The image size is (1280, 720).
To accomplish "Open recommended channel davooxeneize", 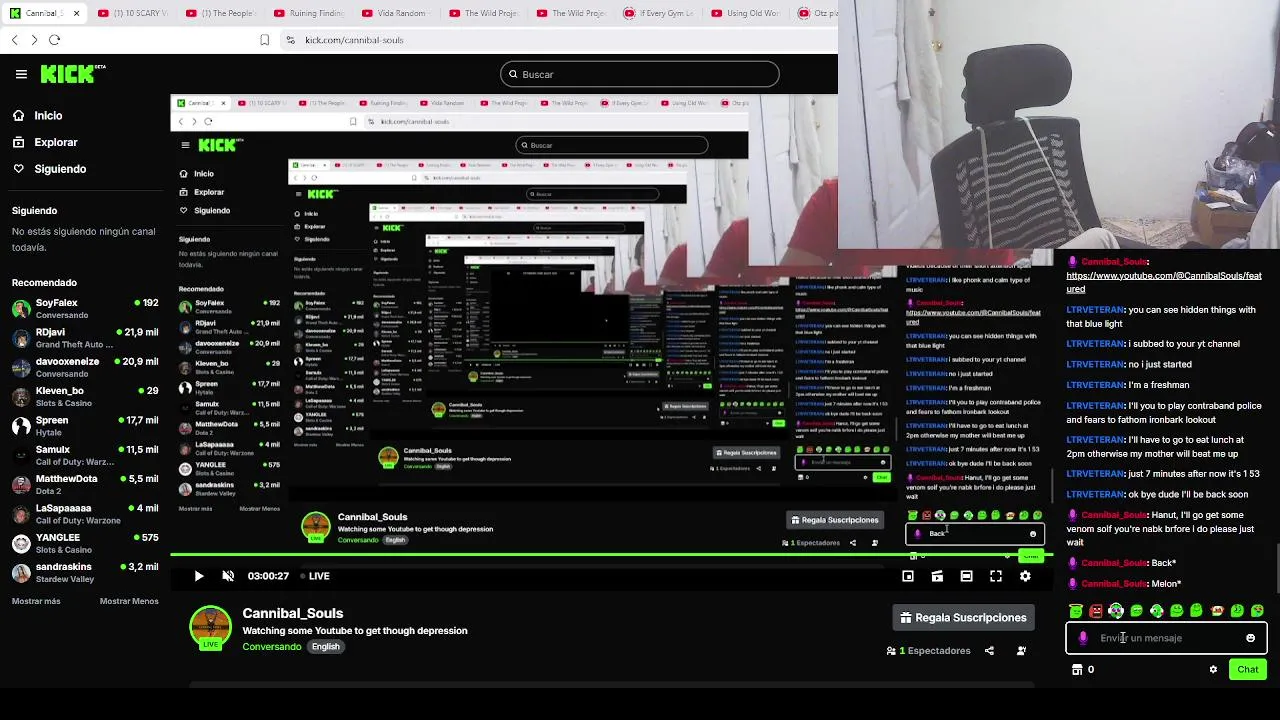I will (x=85, y=367).
